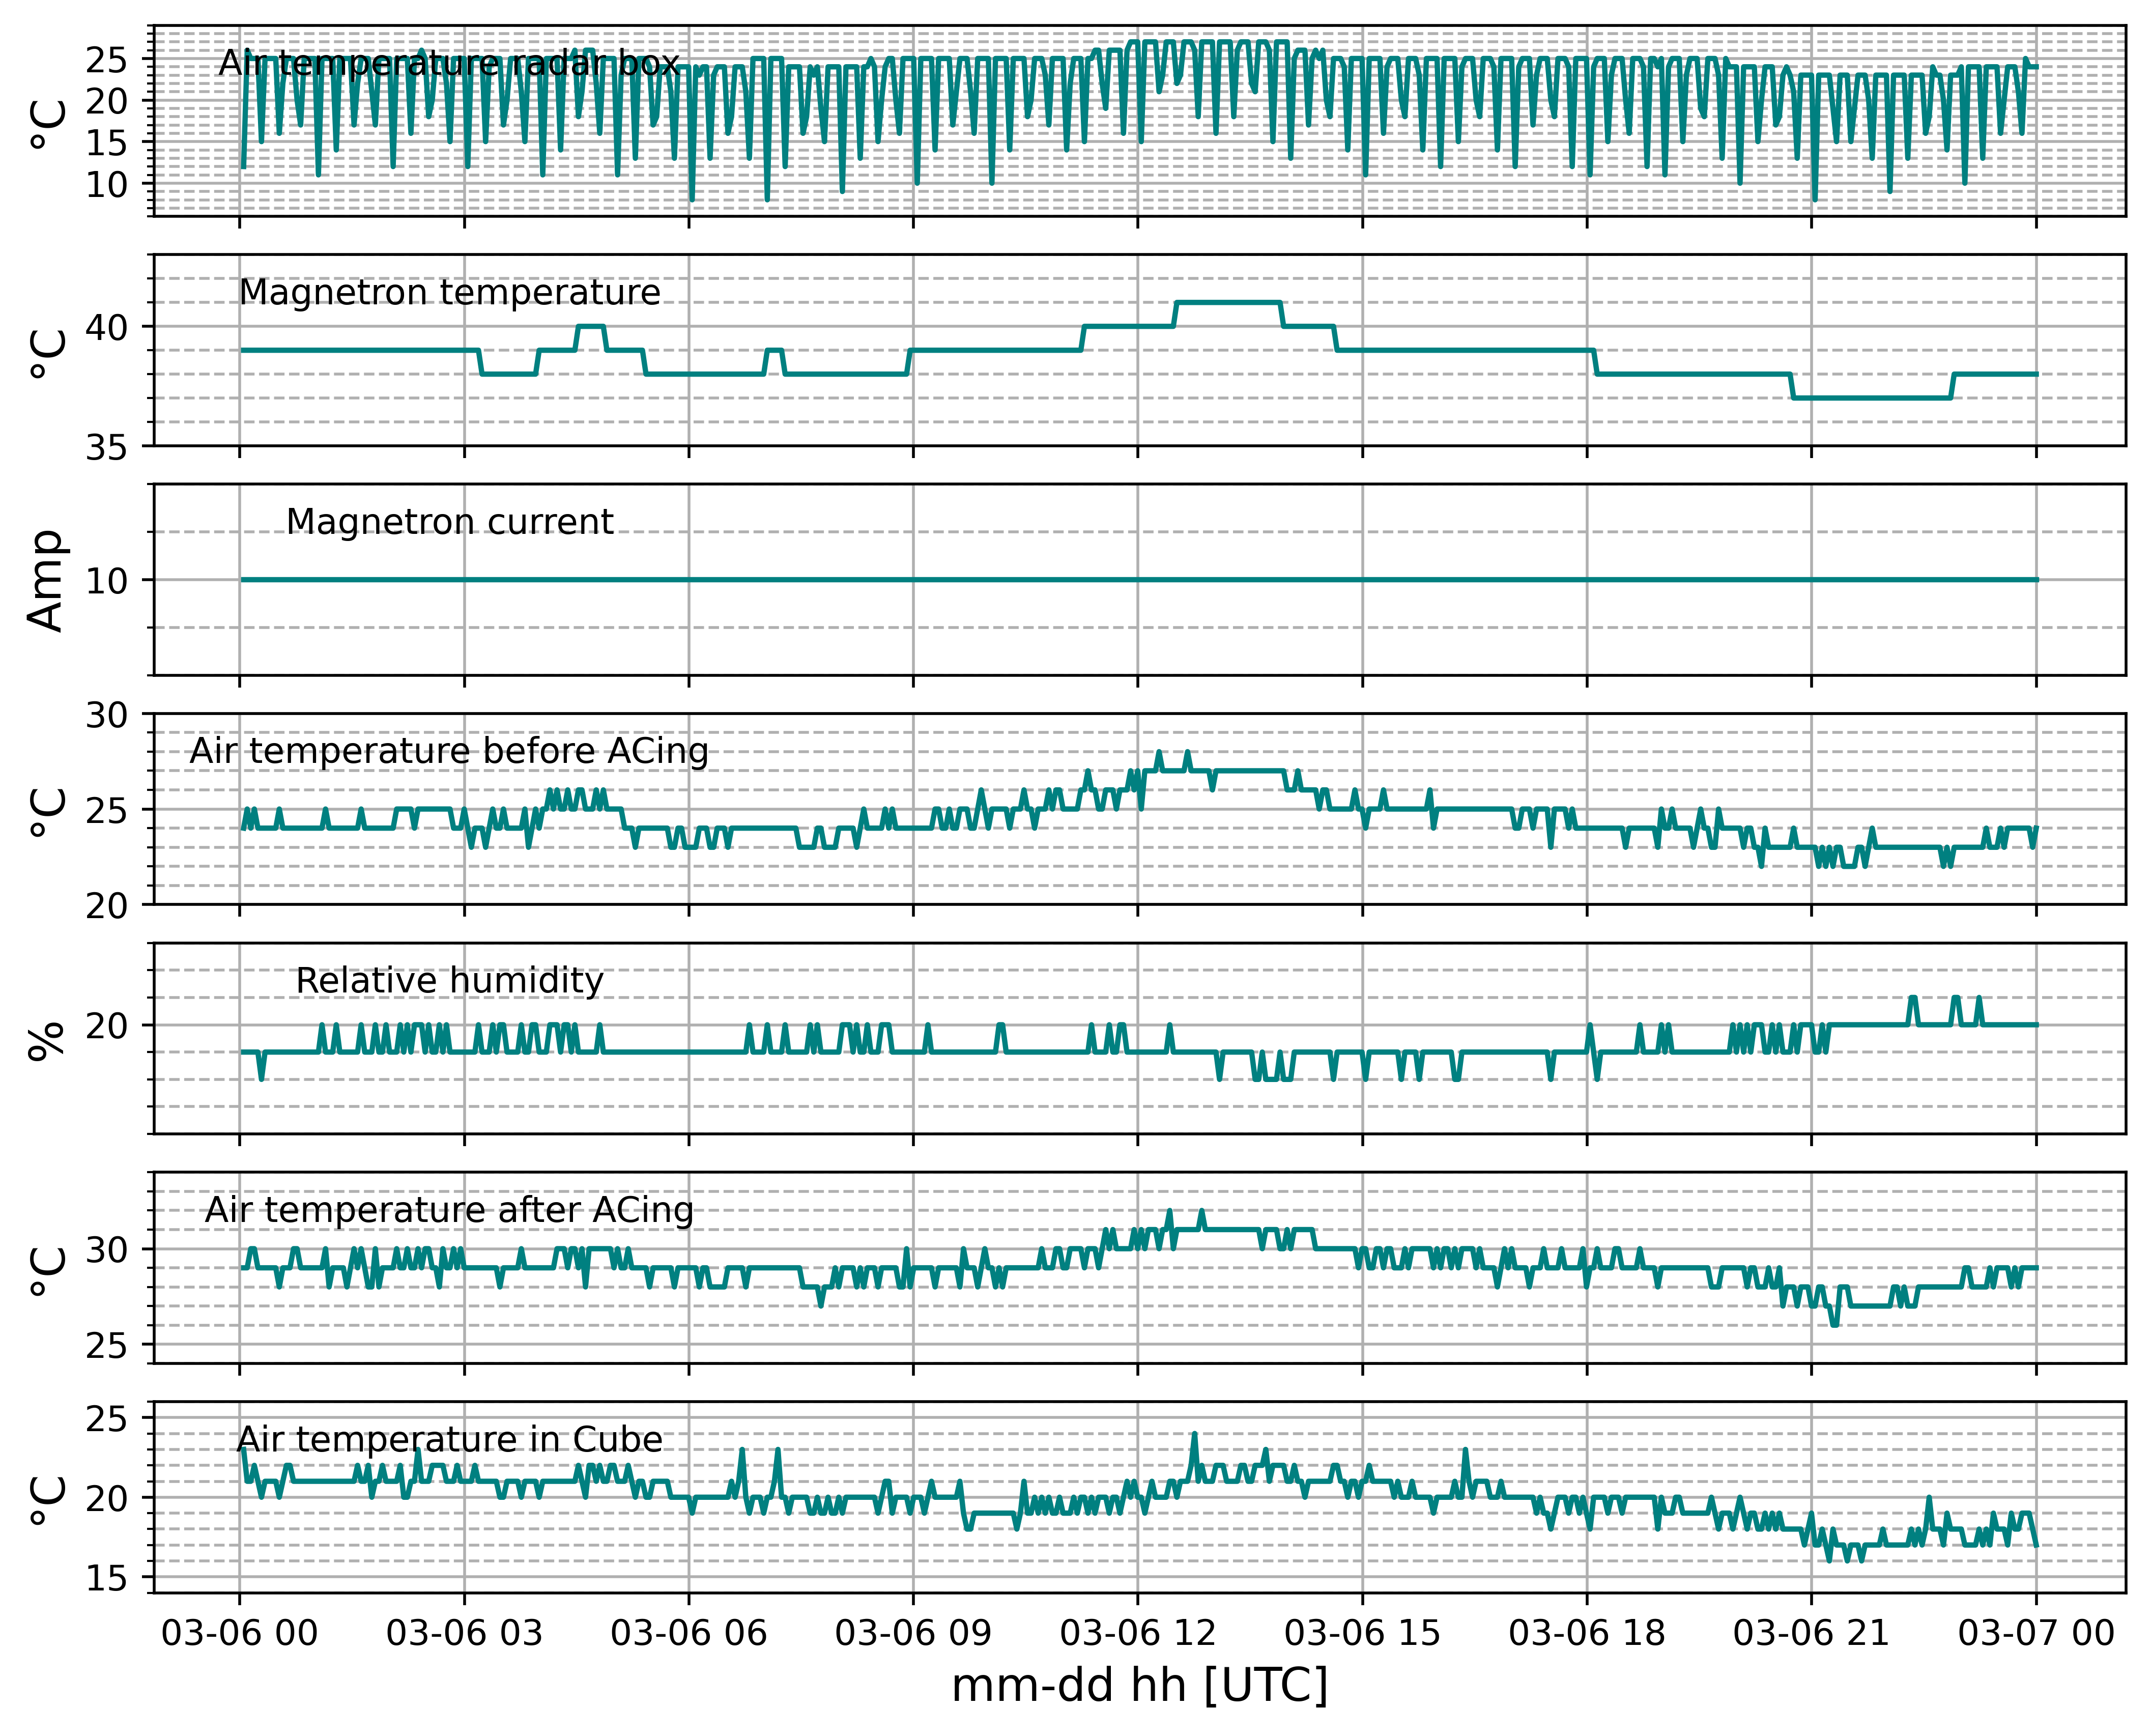Select the "20" tick on Relative humidity axis

point(107,1026)
